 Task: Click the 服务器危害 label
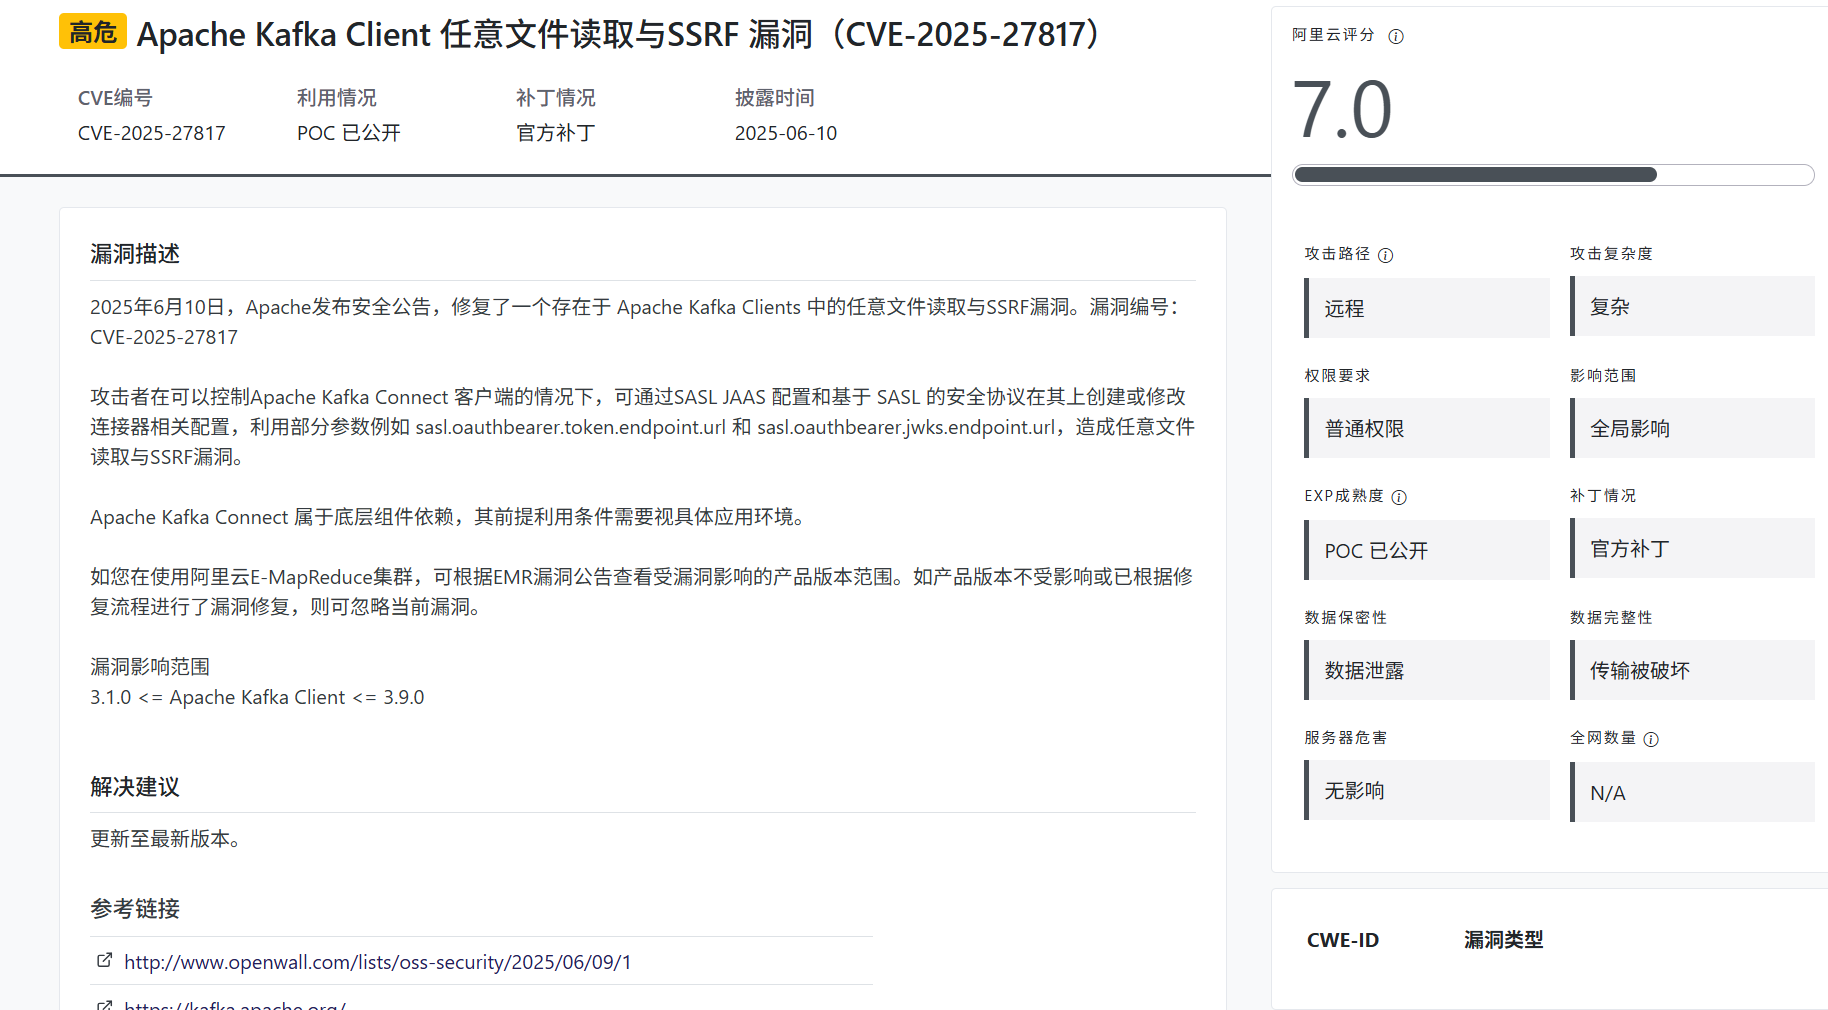pos(1346,738)
